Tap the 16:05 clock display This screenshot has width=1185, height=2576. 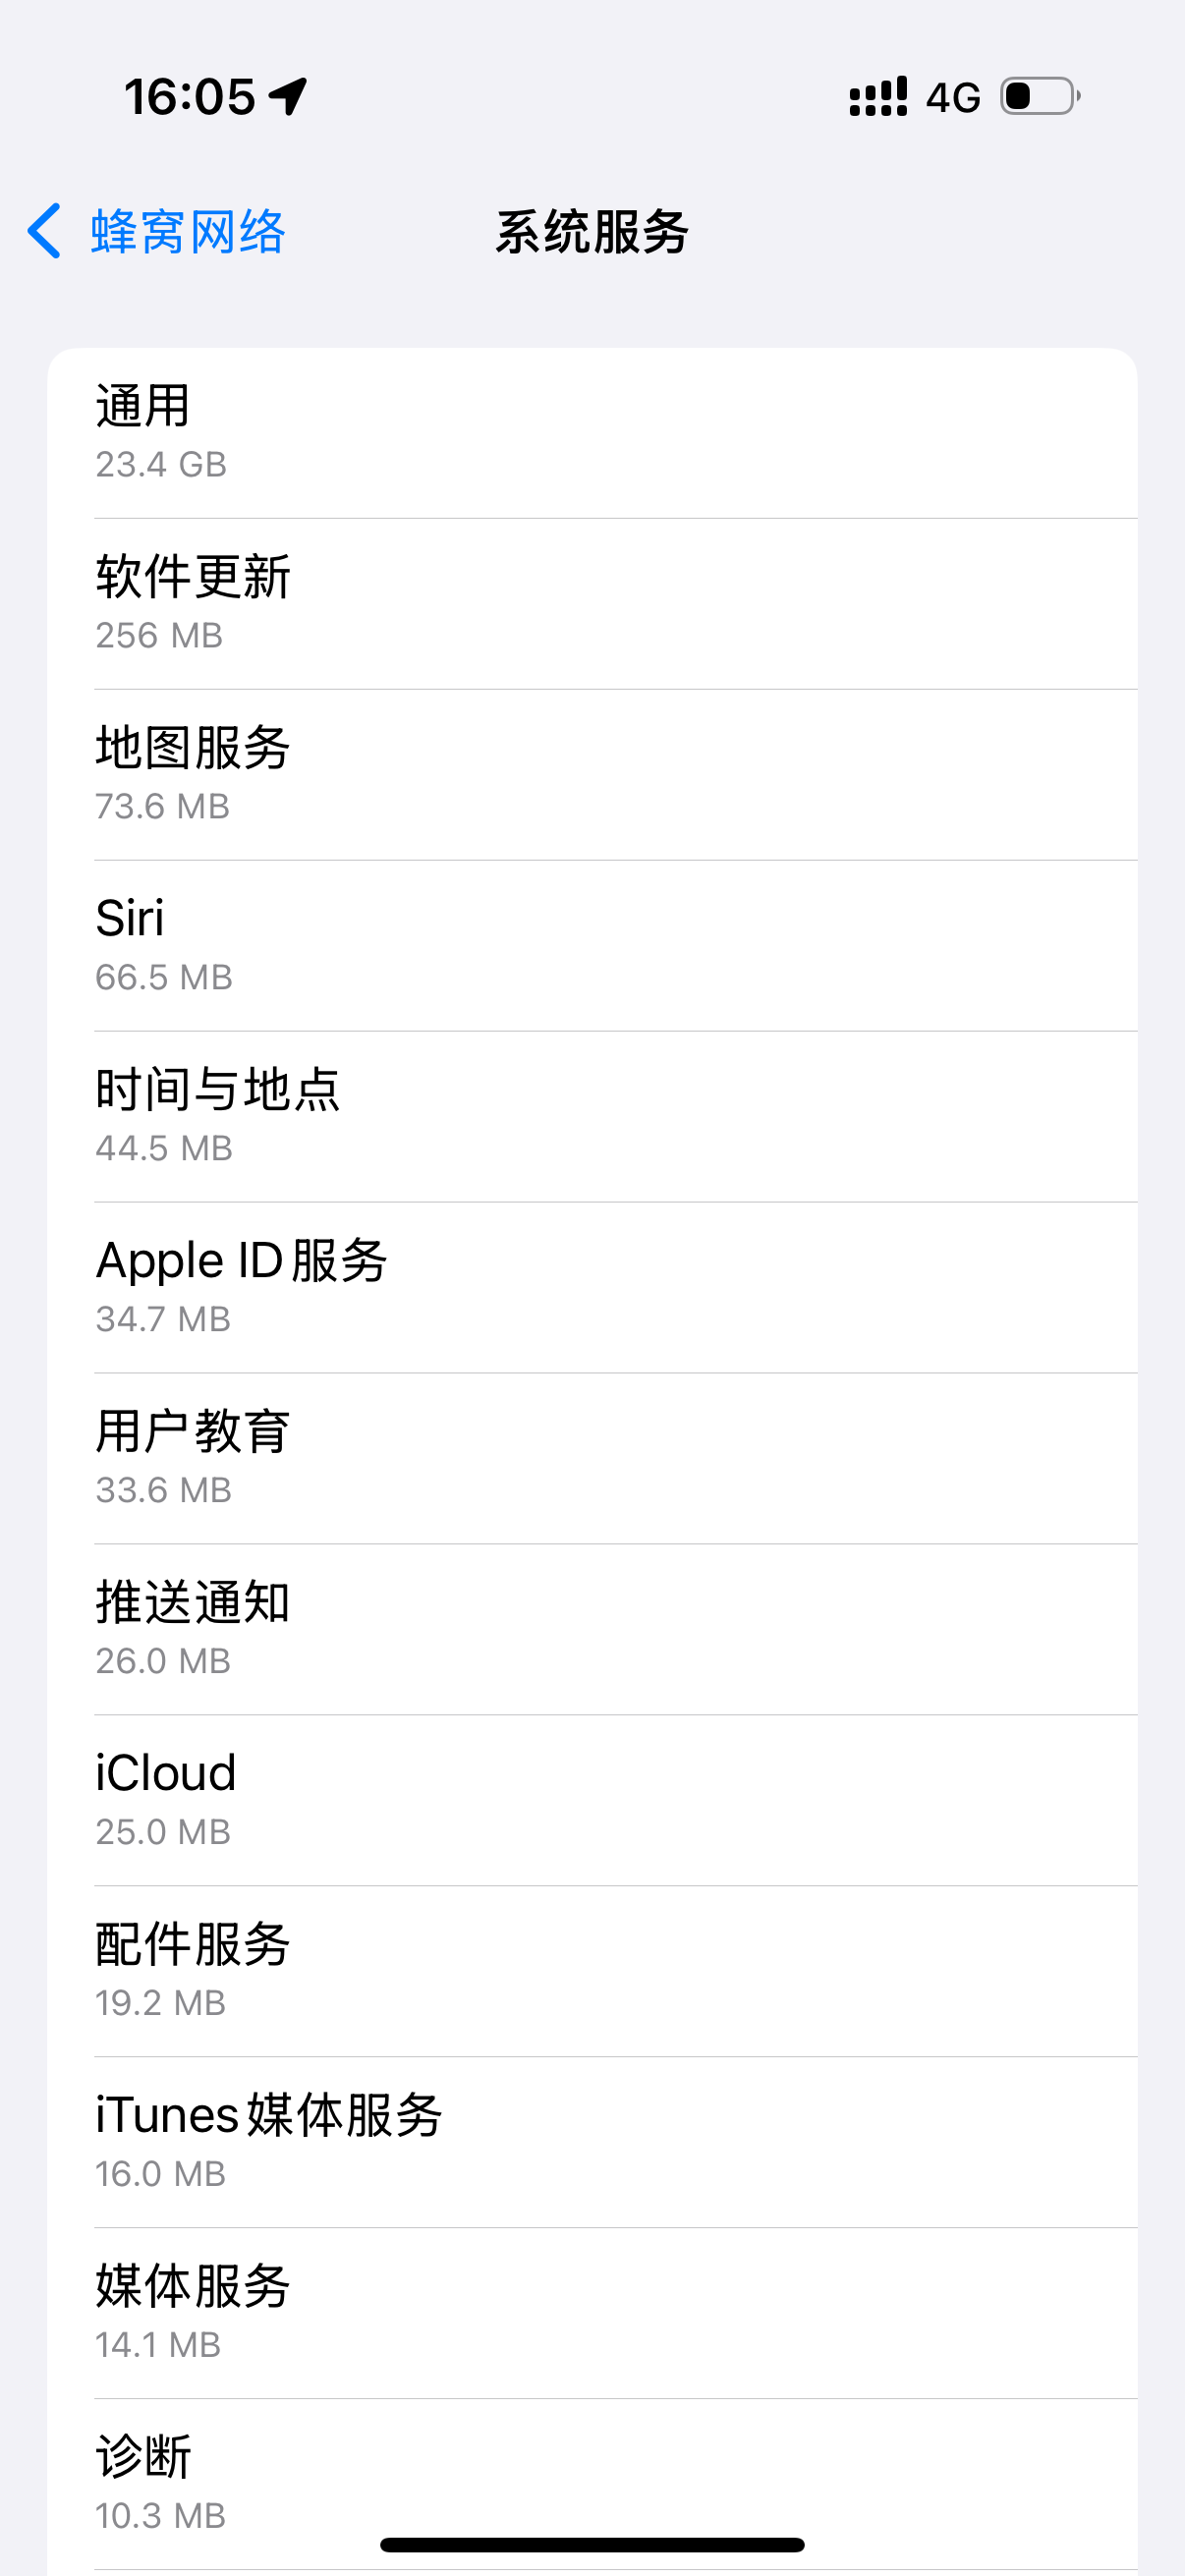pos(190,97)
